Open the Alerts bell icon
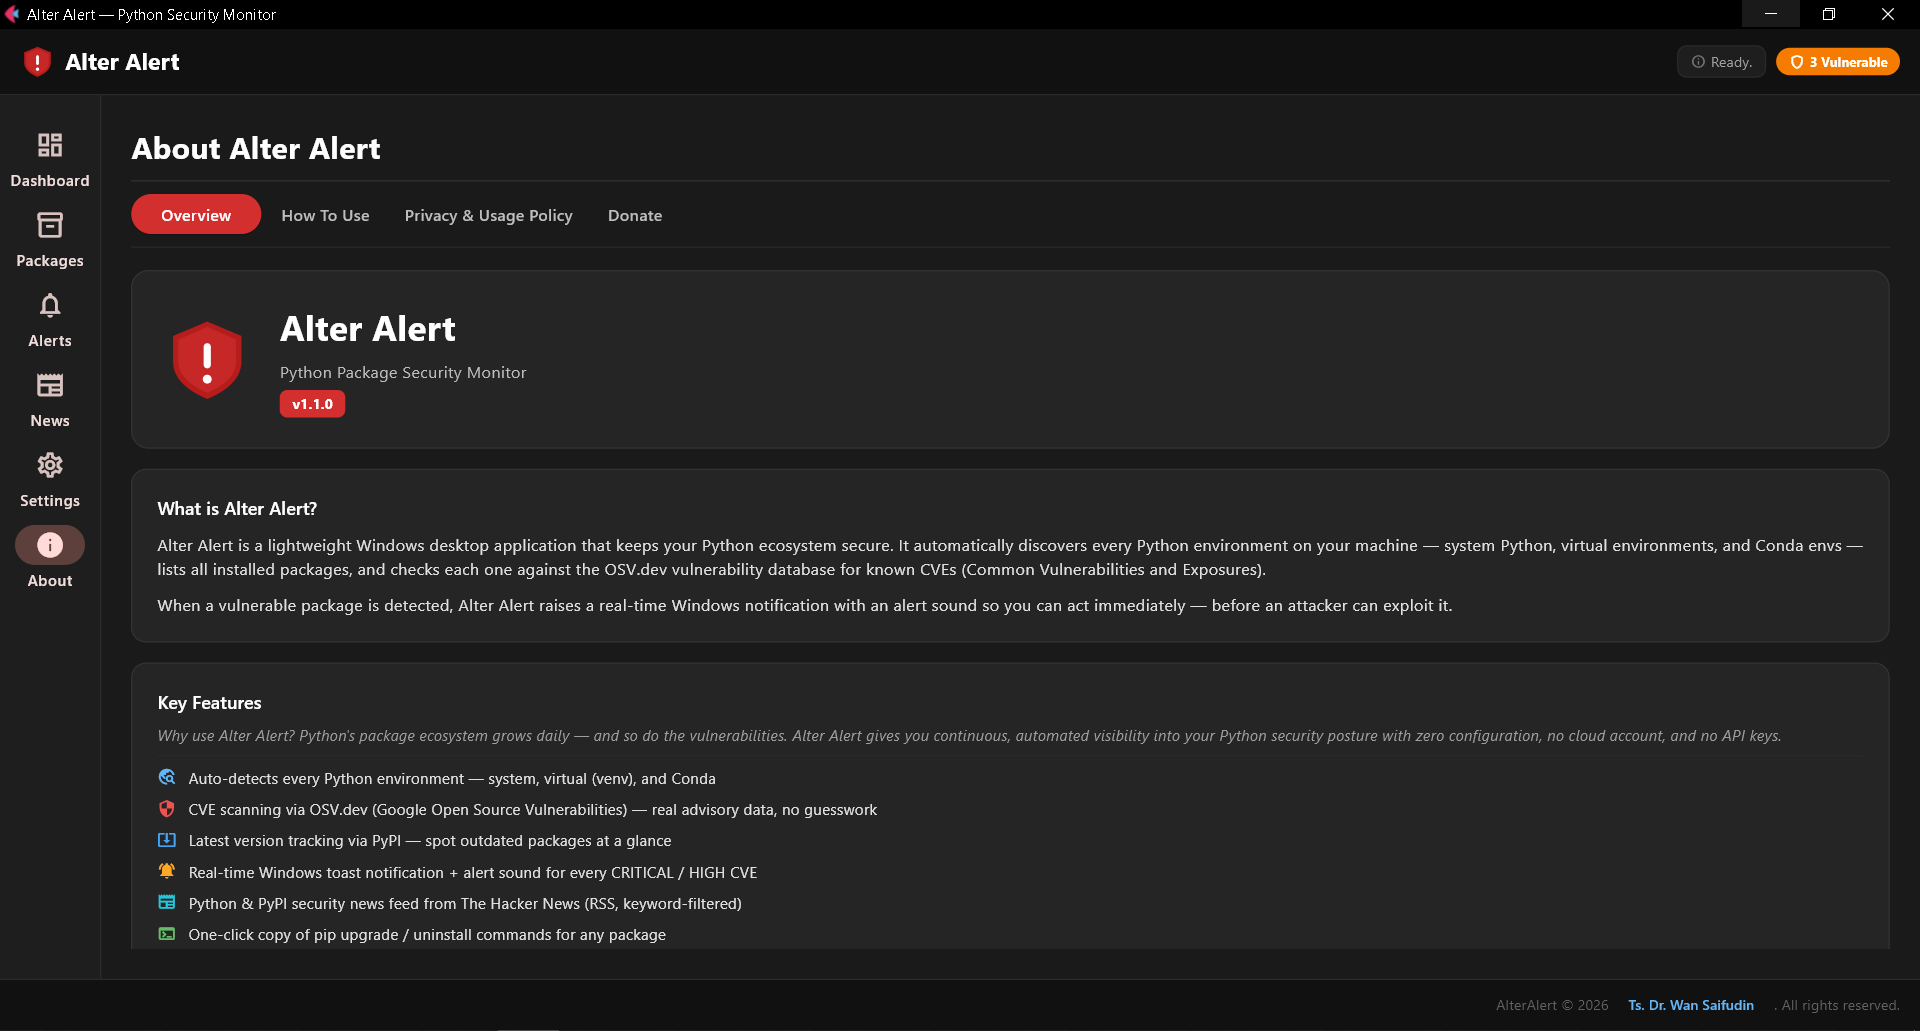The width and height of the screenshot is (1920, 1031). tap(50, 318)
